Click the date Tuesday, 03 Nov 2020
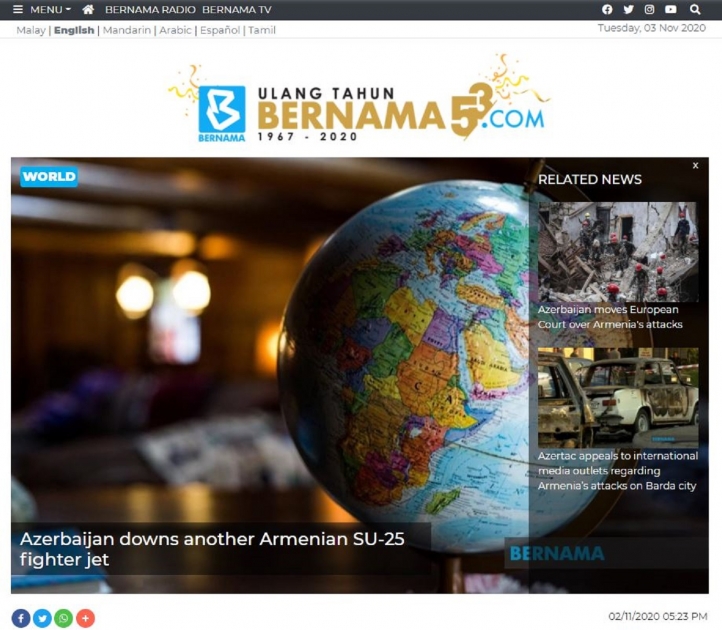The width and height of the screenshot is (722, 630). click(x=652, y=28)
